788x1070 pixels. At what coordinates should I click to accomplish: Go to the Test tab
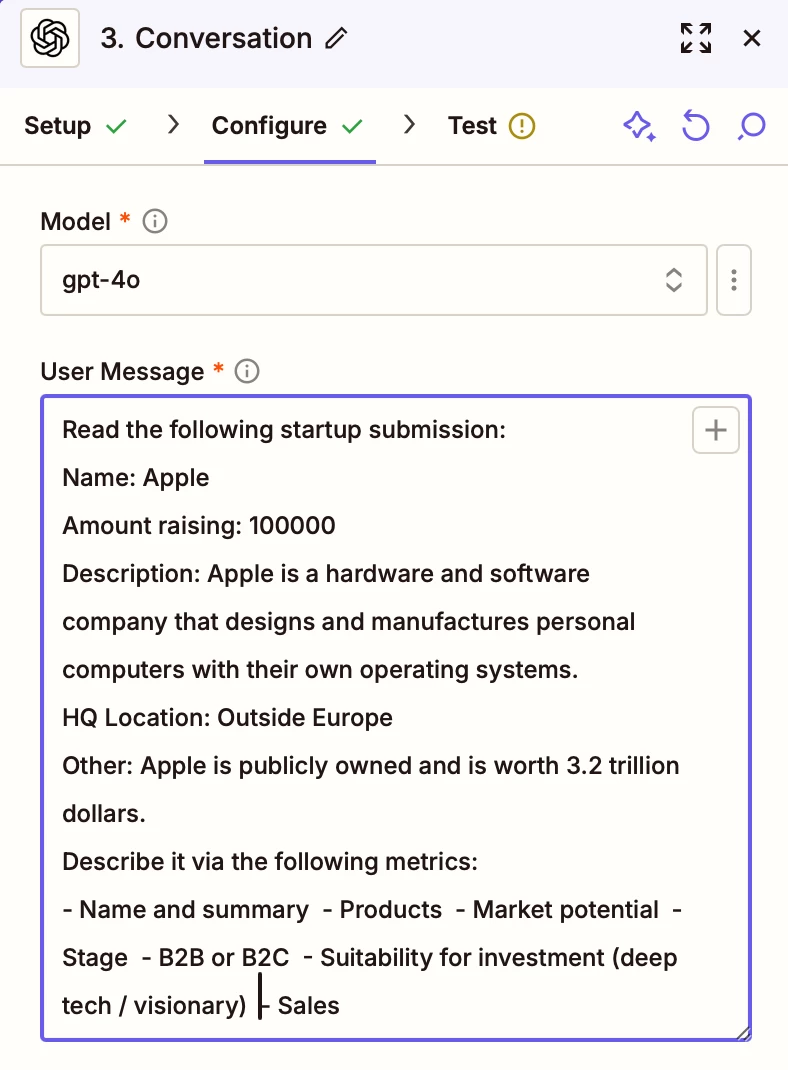pos(472,126)
